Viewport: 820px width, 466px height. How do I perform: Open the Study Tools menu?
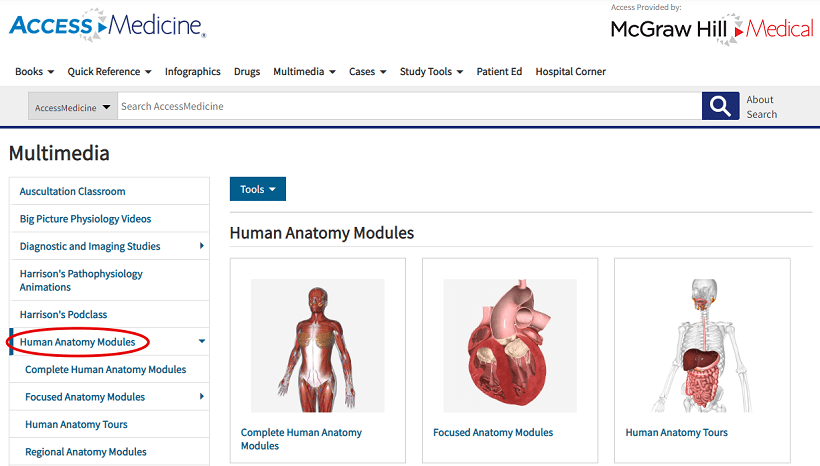coord(431,72)
